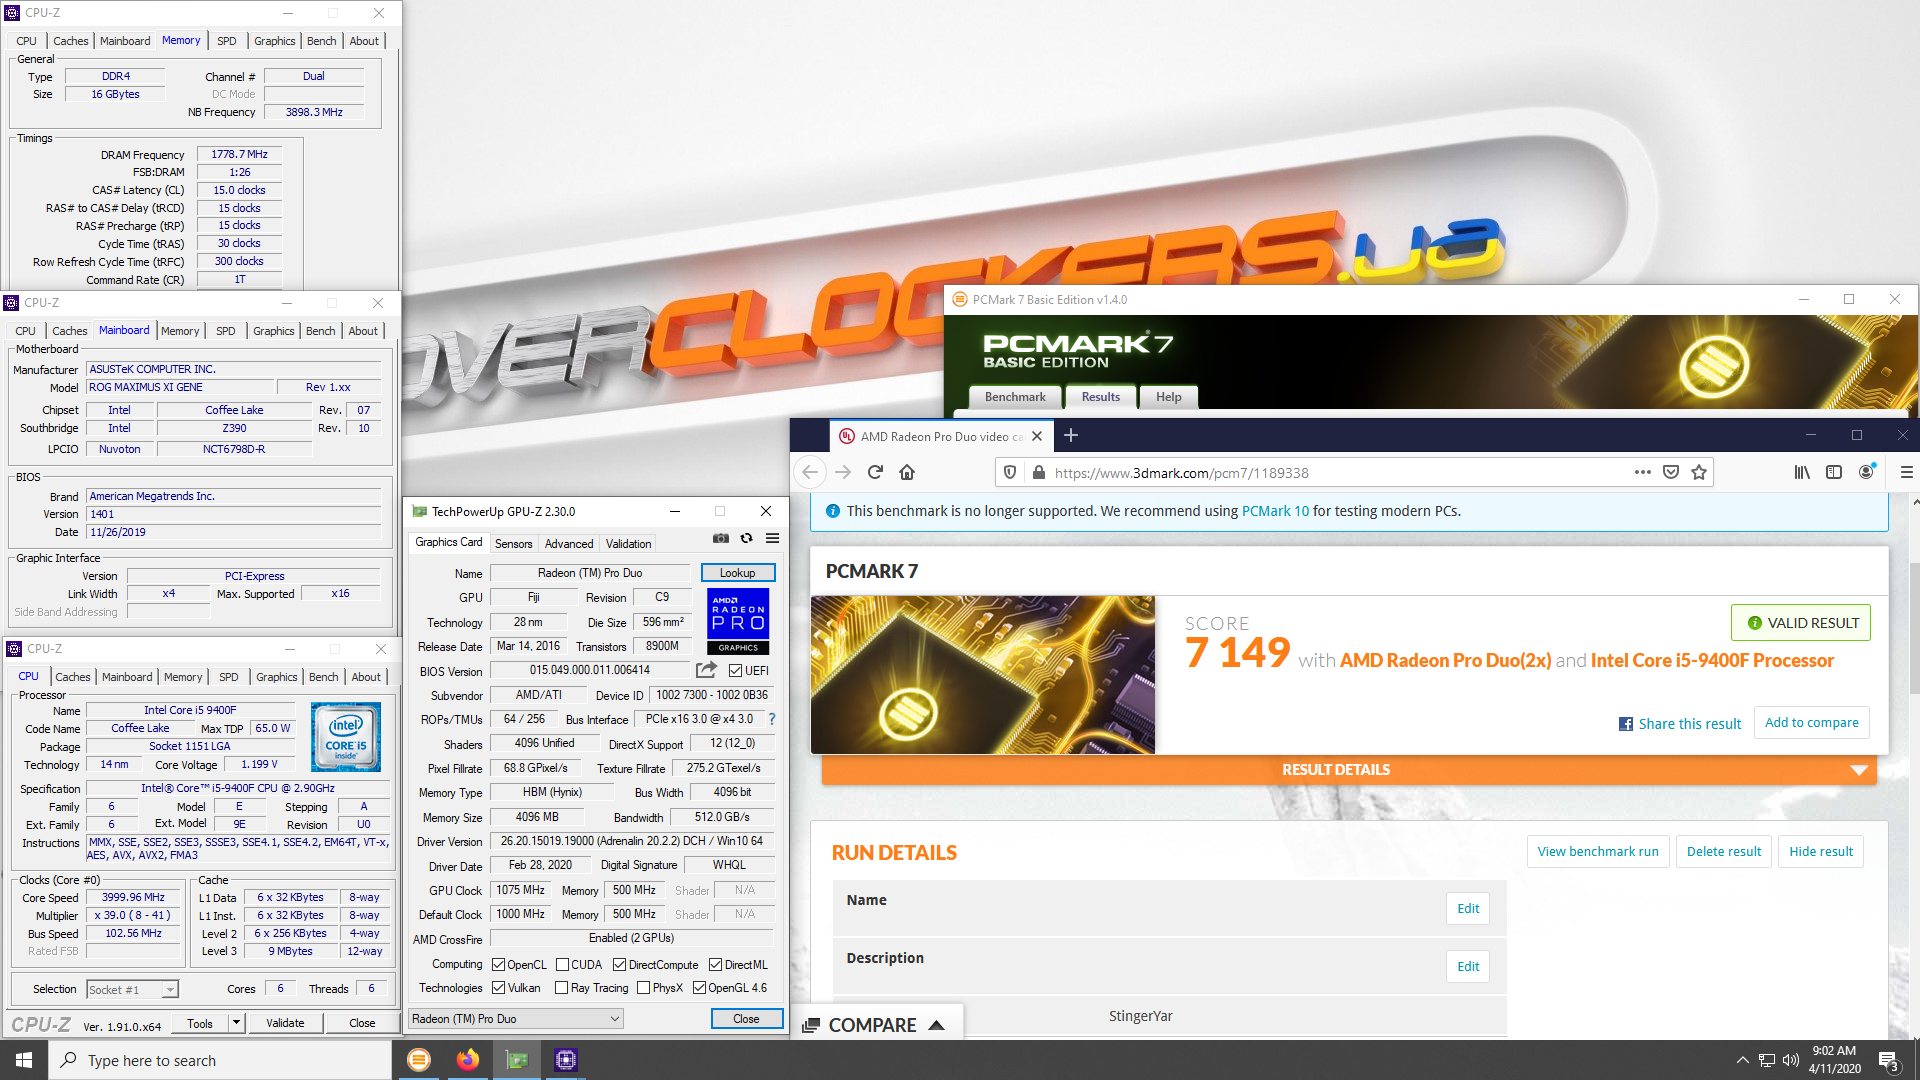The height and width of the screenshot is (1080, 1920).
Task: Open CPU-Z Socket #1 selection dropdown
Action: click(132, 989)
